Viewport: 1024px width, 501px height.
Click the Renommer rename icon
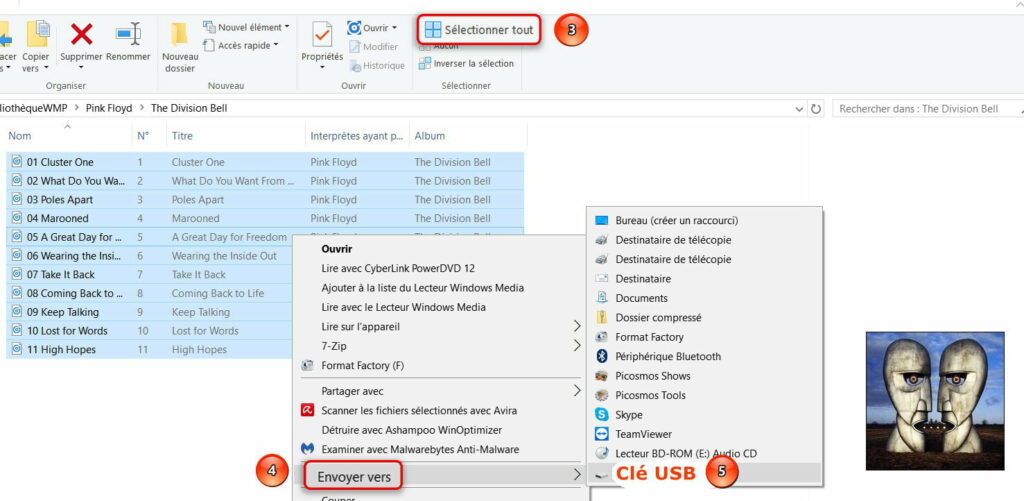128,33
